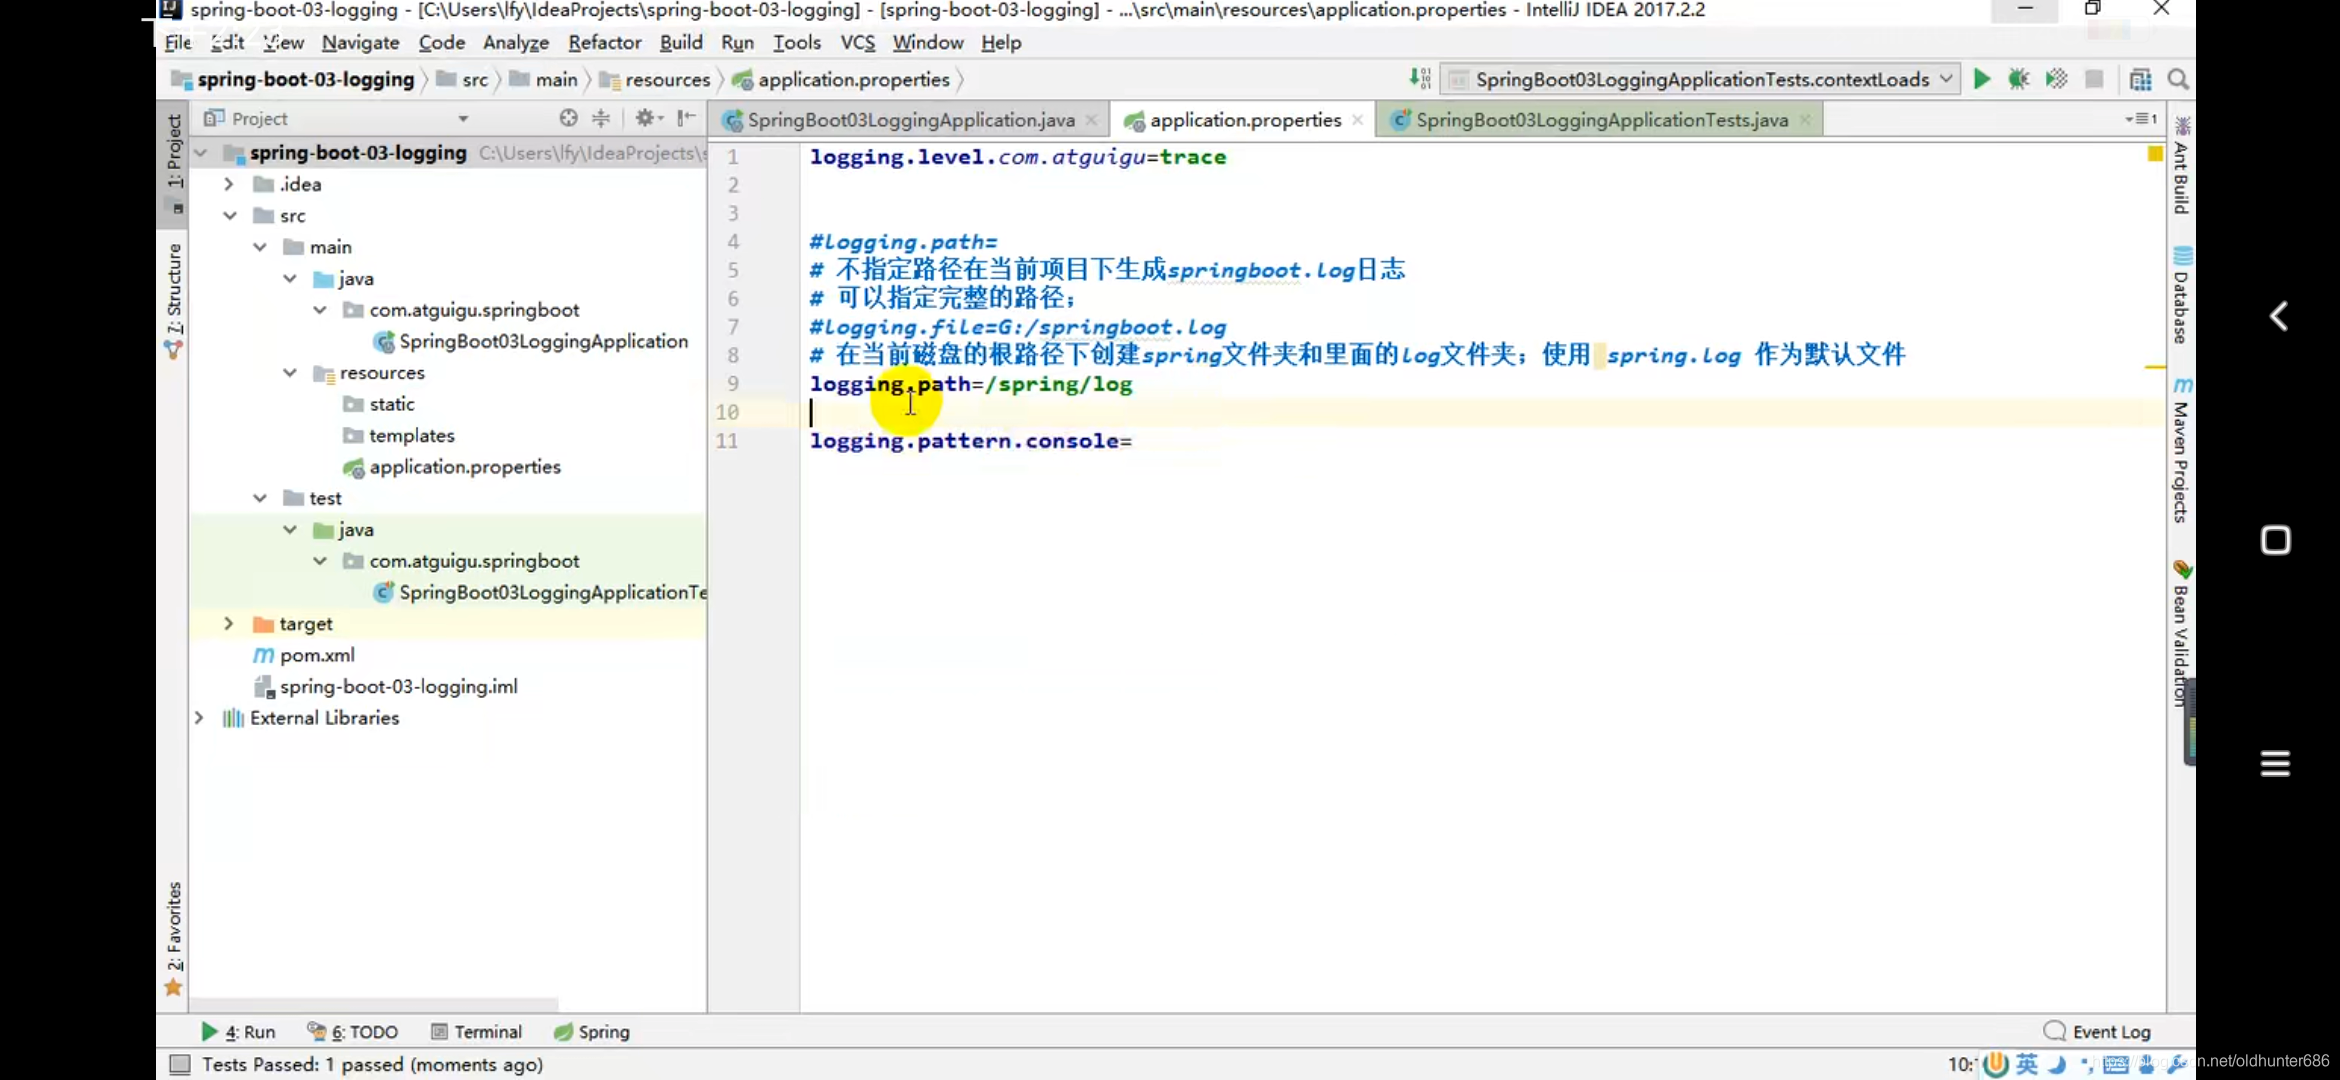Open the Project Structure icon
Screen dimensions: 2340x1080
pos(2140,79)
